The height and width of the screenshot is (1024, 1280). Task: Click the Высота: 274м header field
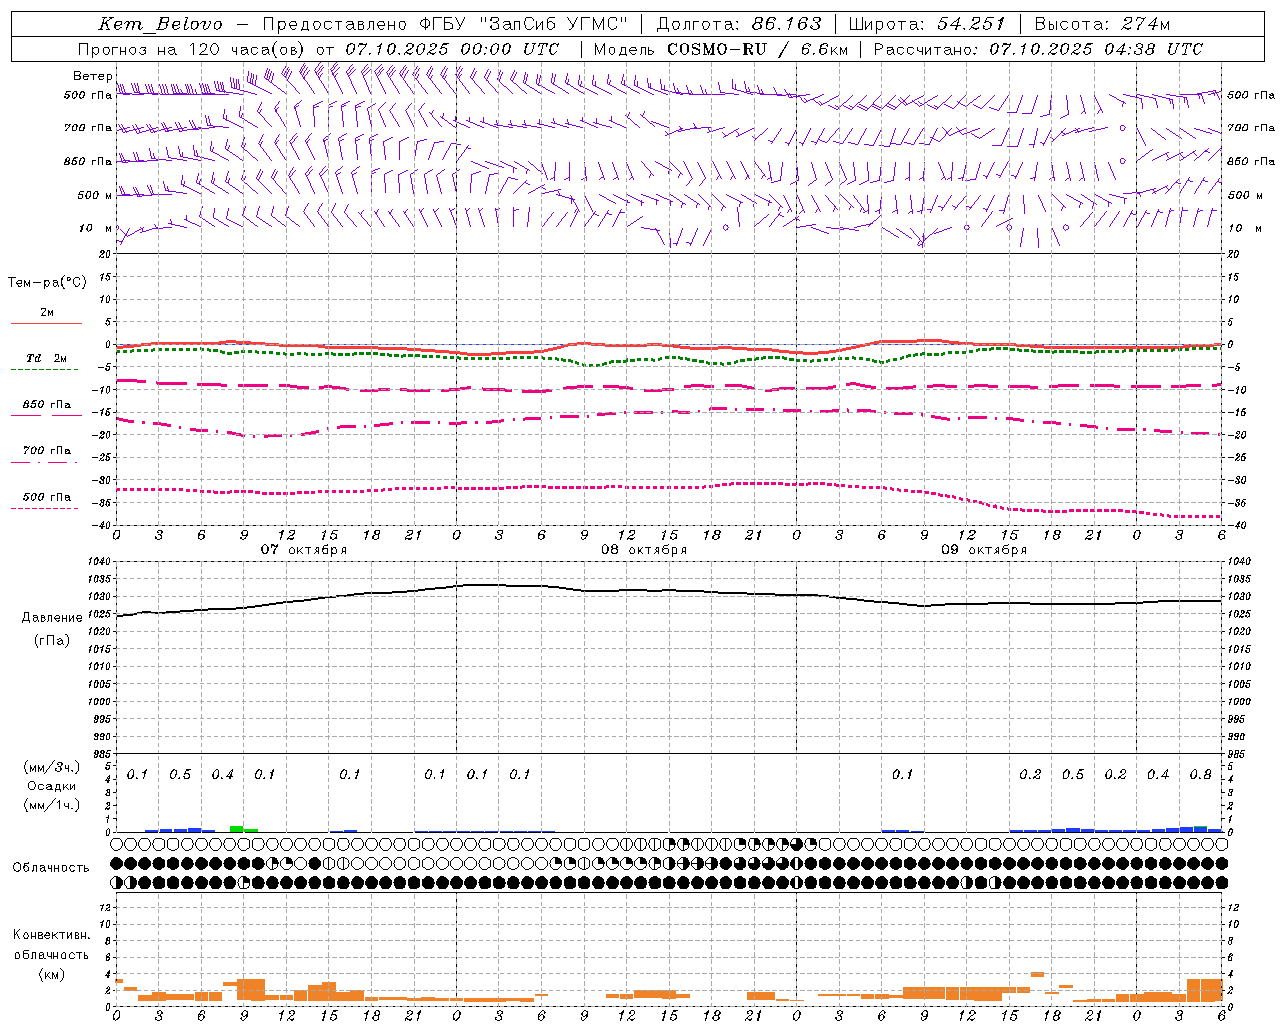(1102, 24)
